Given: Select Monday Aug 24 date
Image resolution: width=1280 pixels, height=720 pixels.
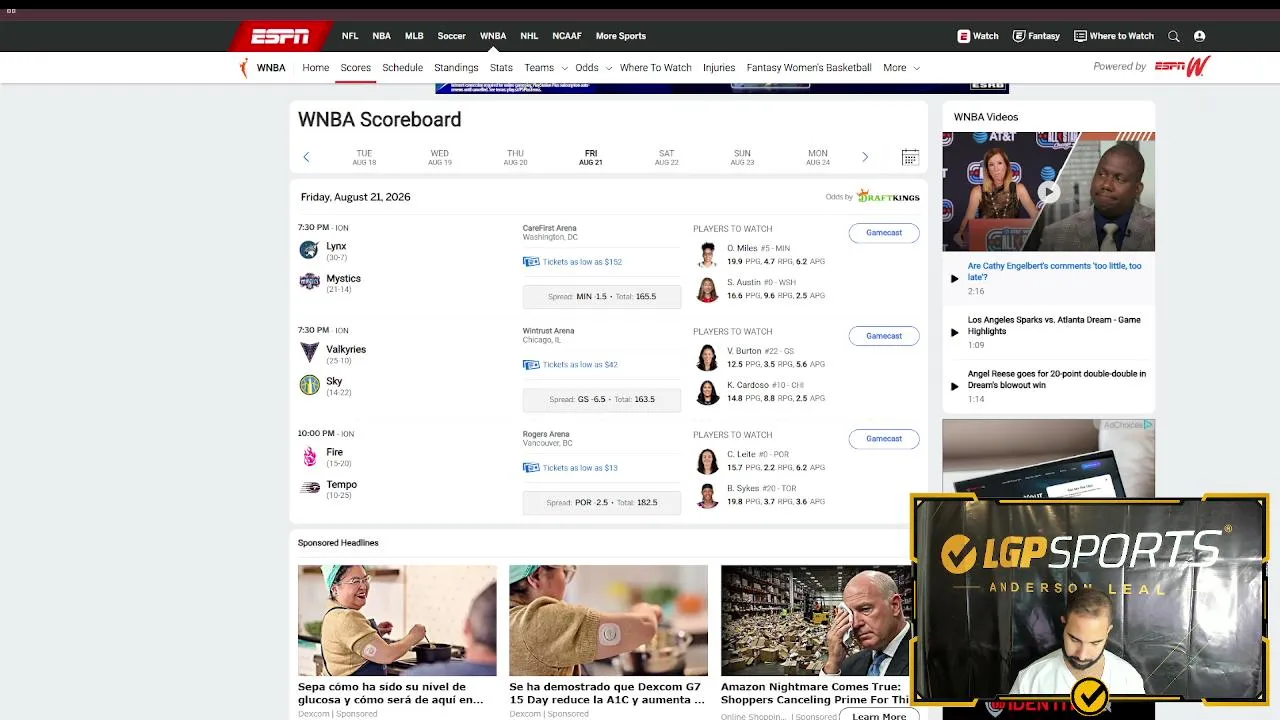Looking at the screenshot, I should click(818, 157).
